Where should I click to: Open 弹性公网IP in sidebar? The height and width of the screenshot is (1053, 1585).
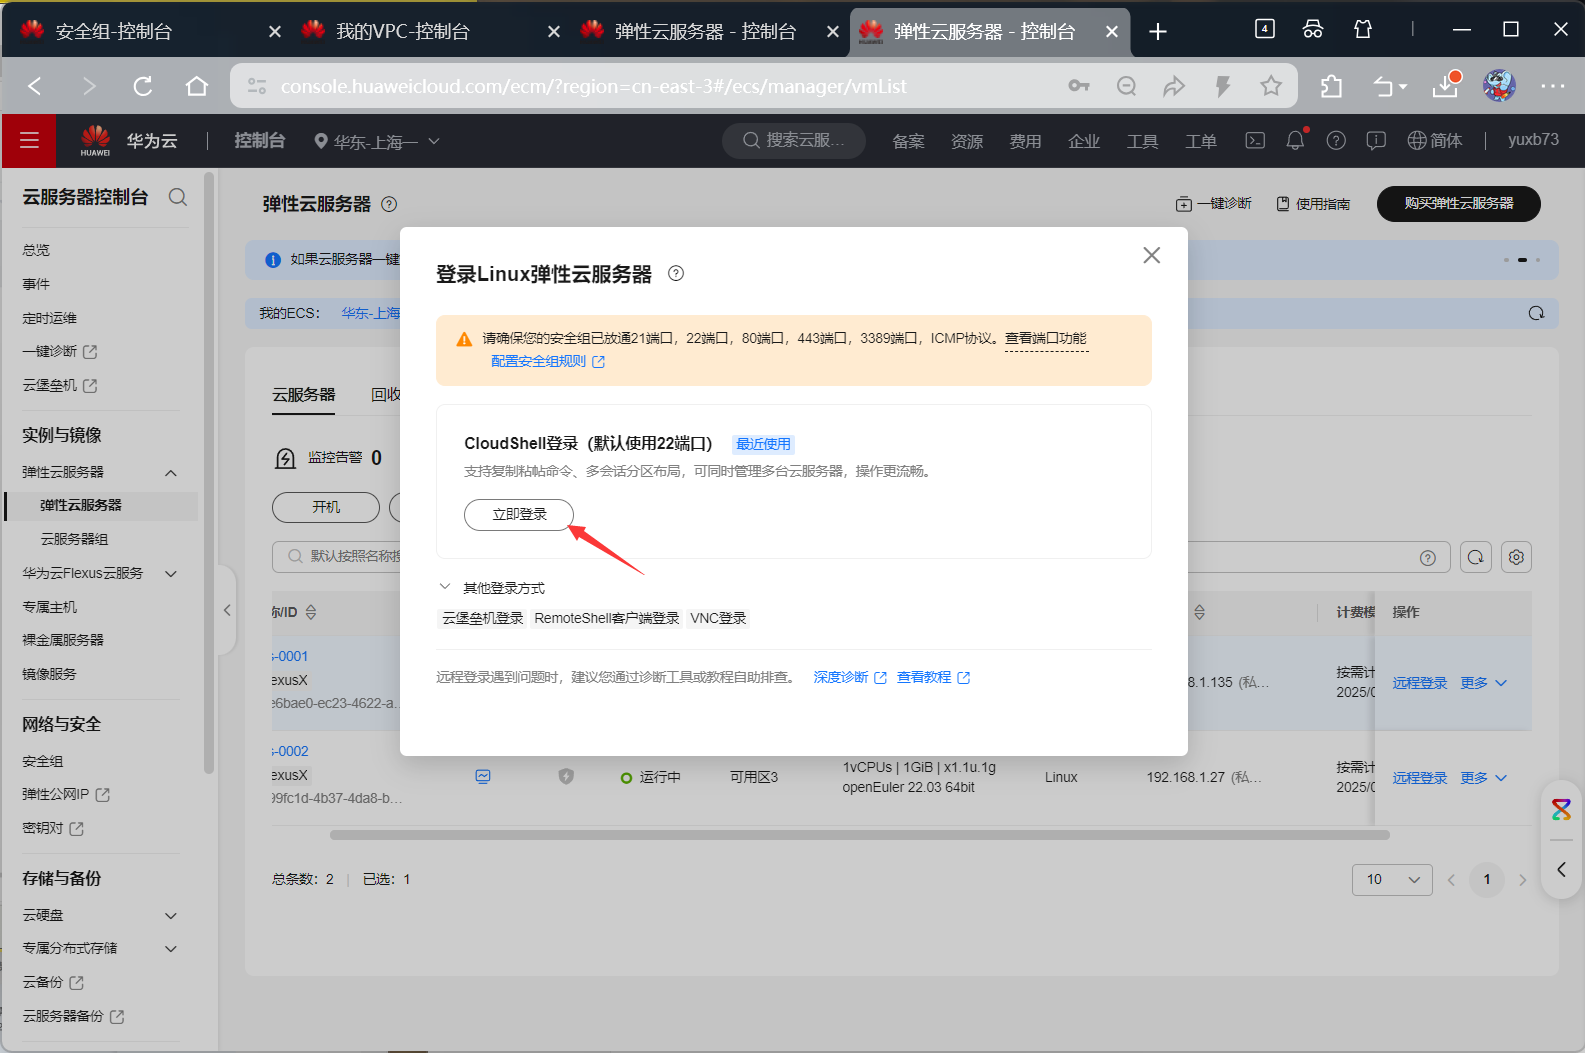pos(66,794)
